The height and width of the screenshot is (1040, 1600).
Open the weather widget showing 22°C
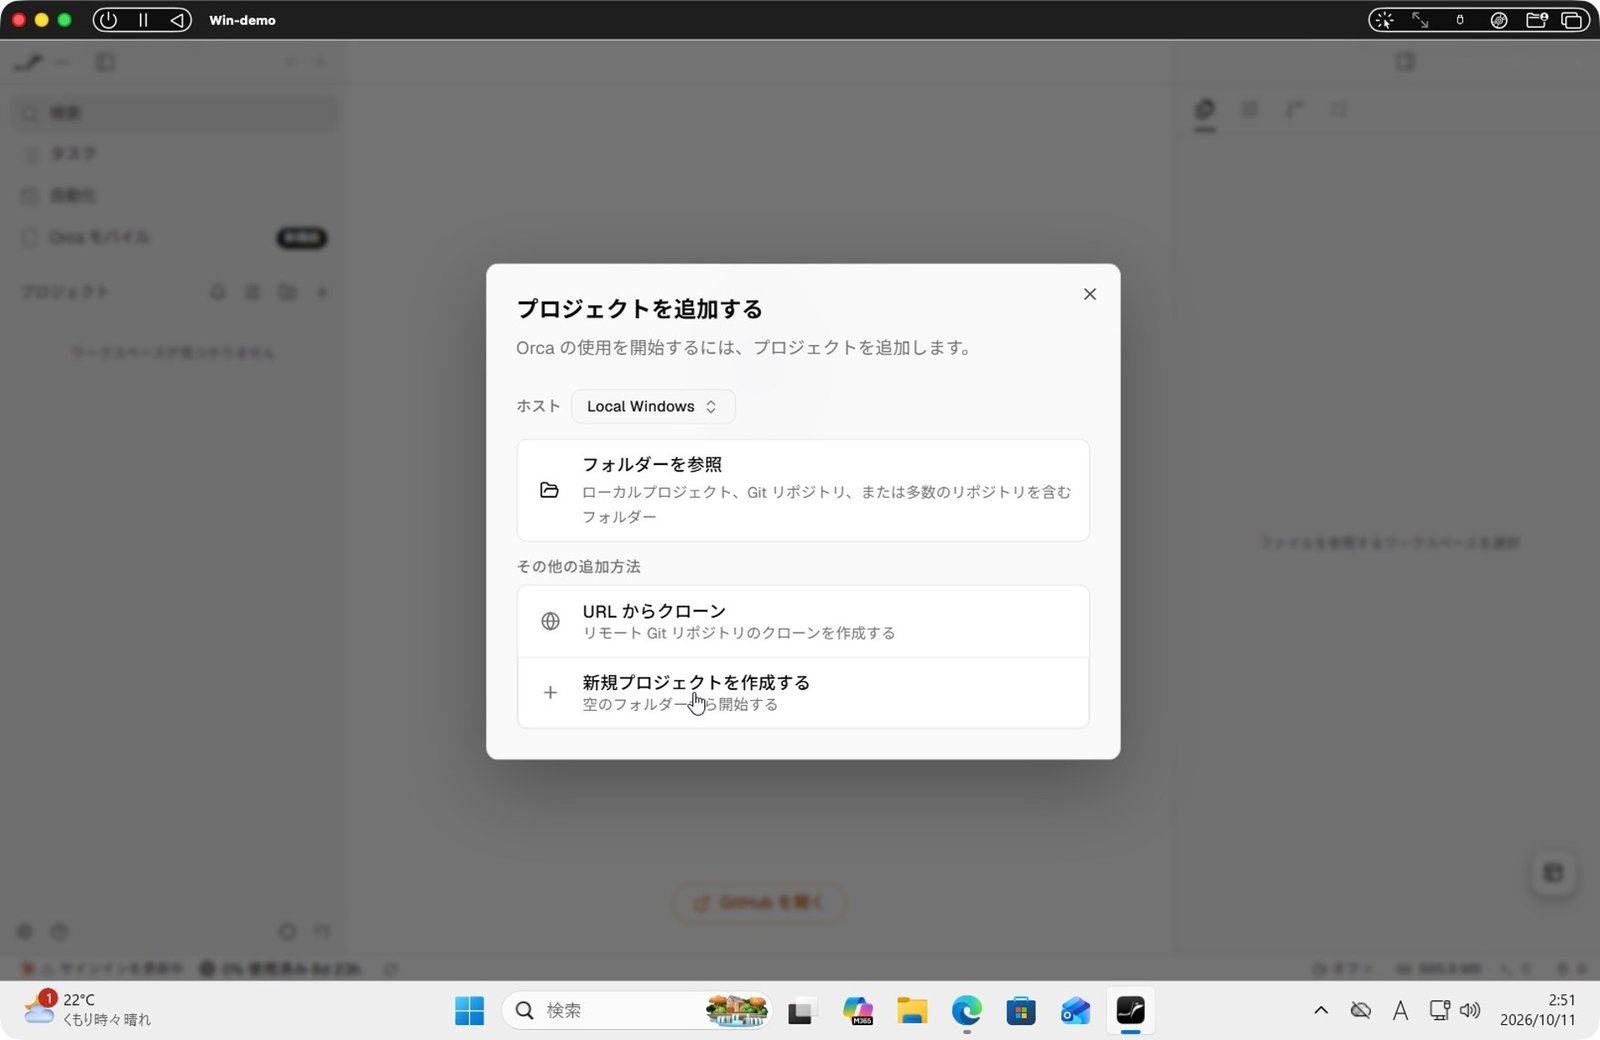click(88, 1010)
